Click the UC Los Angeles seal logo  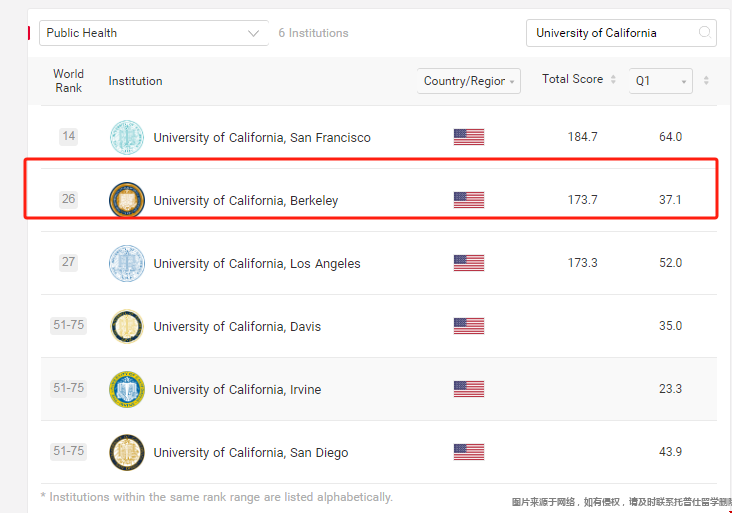[x=127, y=263]
